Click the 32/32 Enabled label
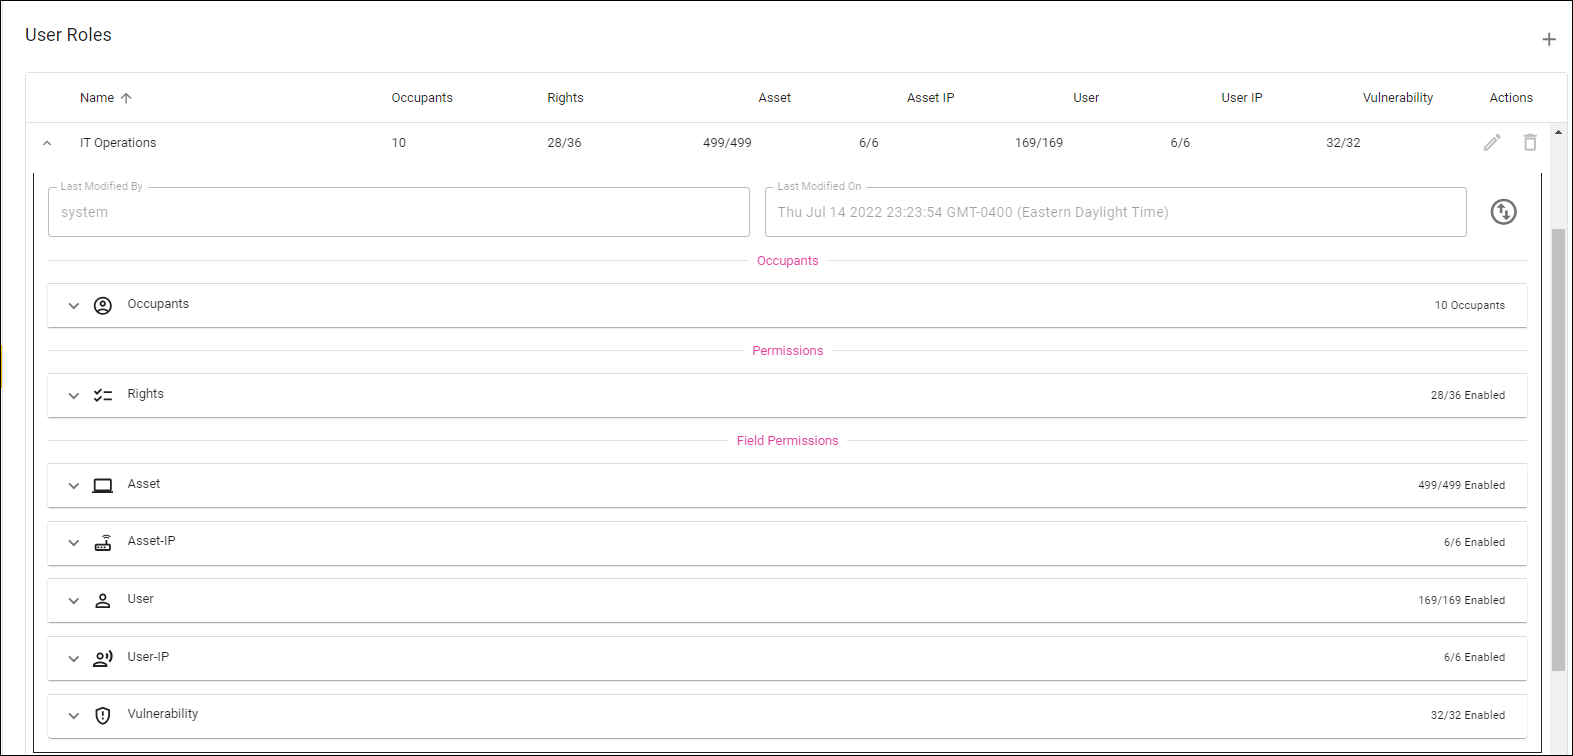1573x756 pixels. pyautogui.click(x=1468, y=716)
